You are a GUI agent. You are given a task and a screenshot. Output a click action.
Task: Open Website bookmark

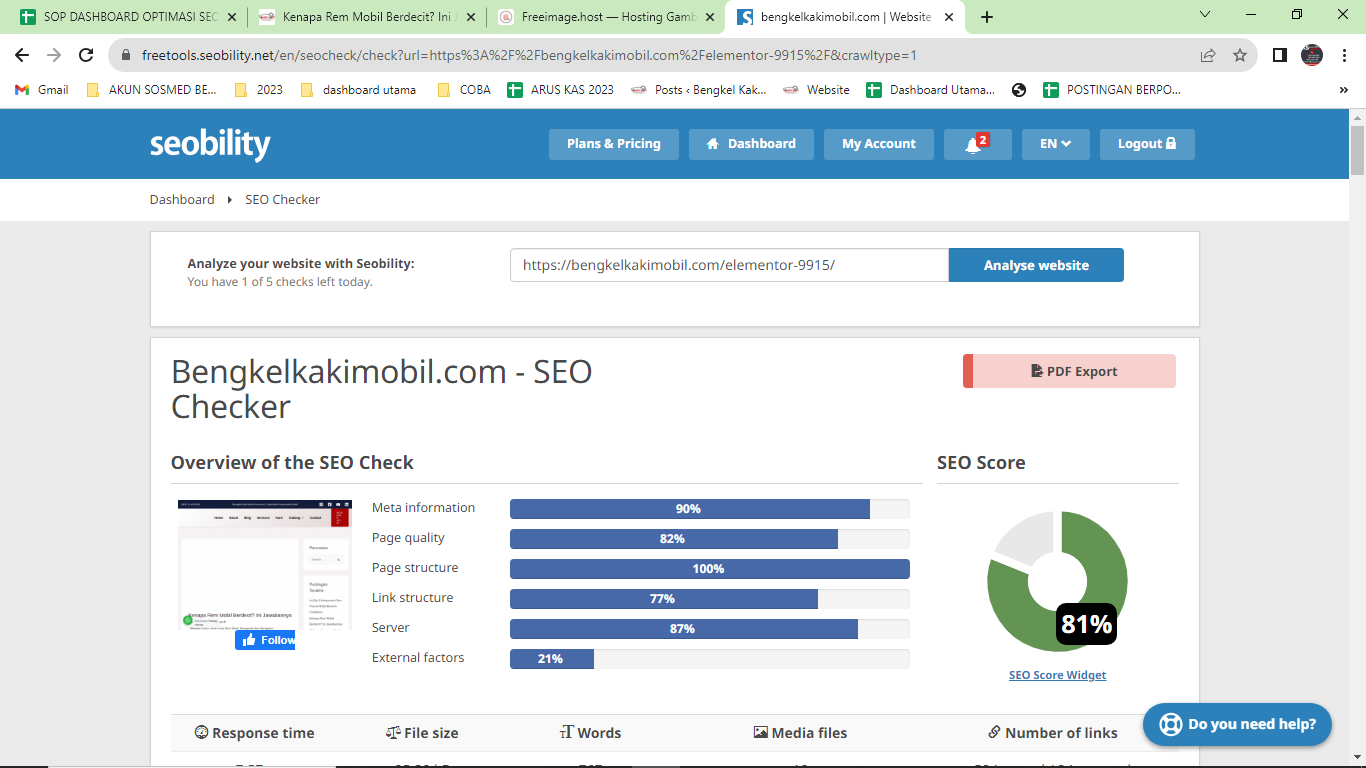(817, 89)
